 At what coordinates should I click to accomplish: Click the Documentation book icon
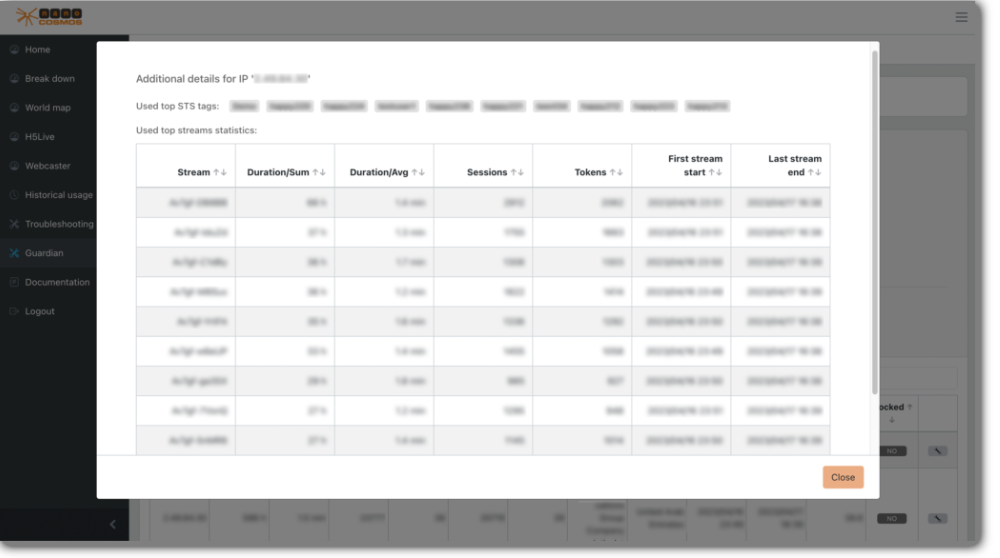coord(14,282)
